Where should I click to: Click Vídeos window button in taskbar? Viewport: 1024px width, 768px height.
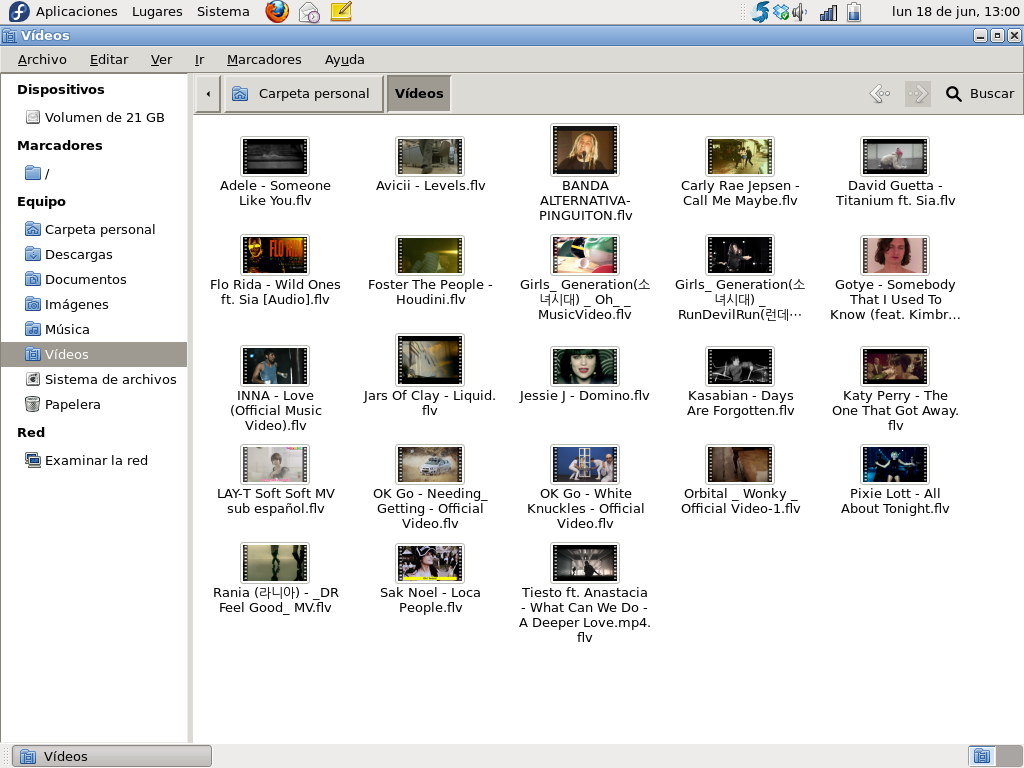tap(112, 756)
